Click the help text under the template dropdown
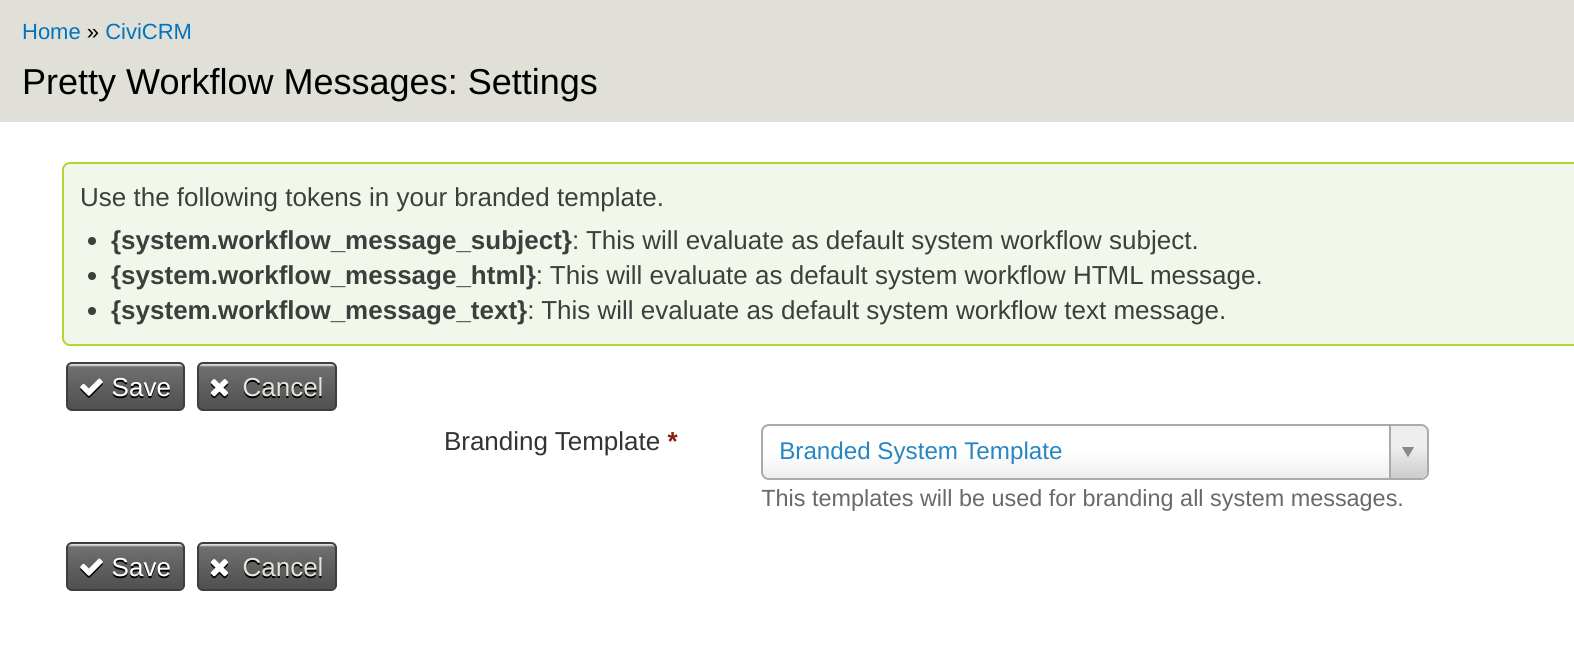Viewport: 1574px width, 649px height. 1082,498
